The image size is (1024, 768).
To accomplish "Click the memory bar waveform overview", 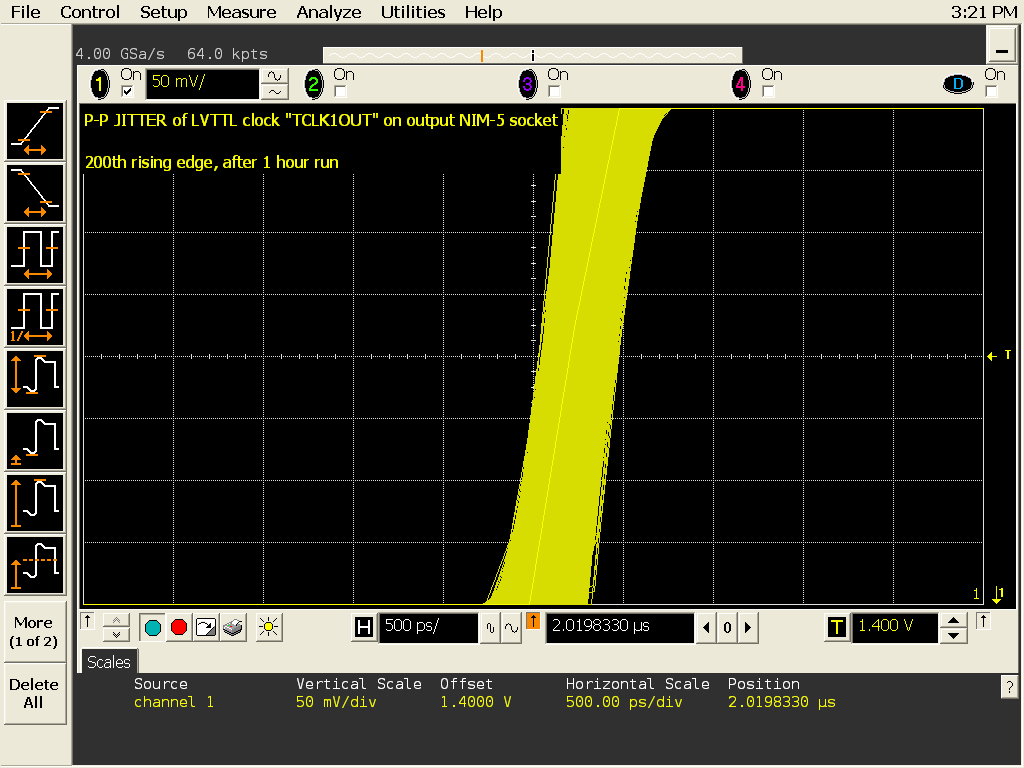I will click(532, 56).
